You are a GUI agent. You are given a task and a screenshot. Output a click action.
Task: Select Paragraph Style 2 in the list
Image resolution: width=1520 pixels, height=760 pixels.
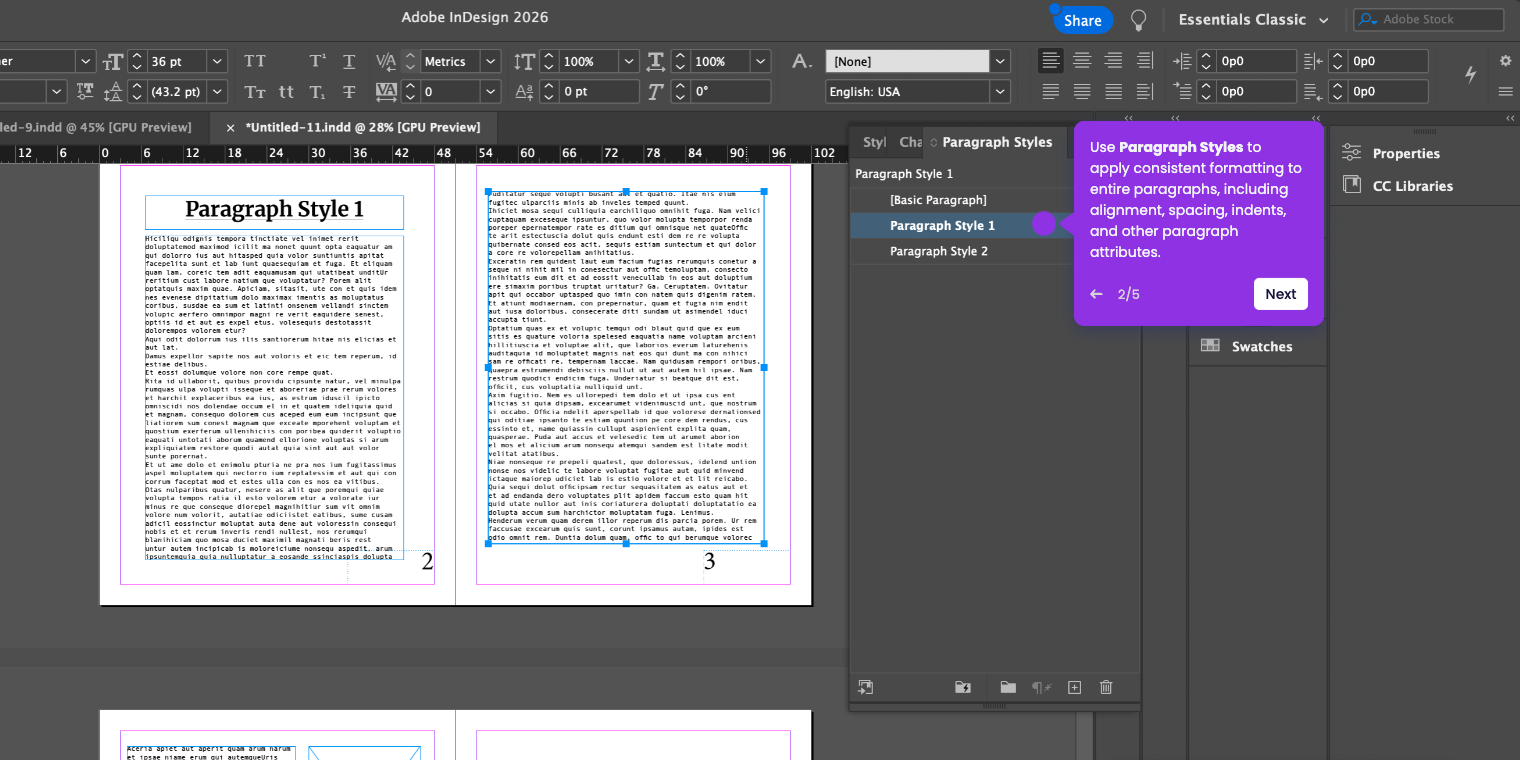938,251
